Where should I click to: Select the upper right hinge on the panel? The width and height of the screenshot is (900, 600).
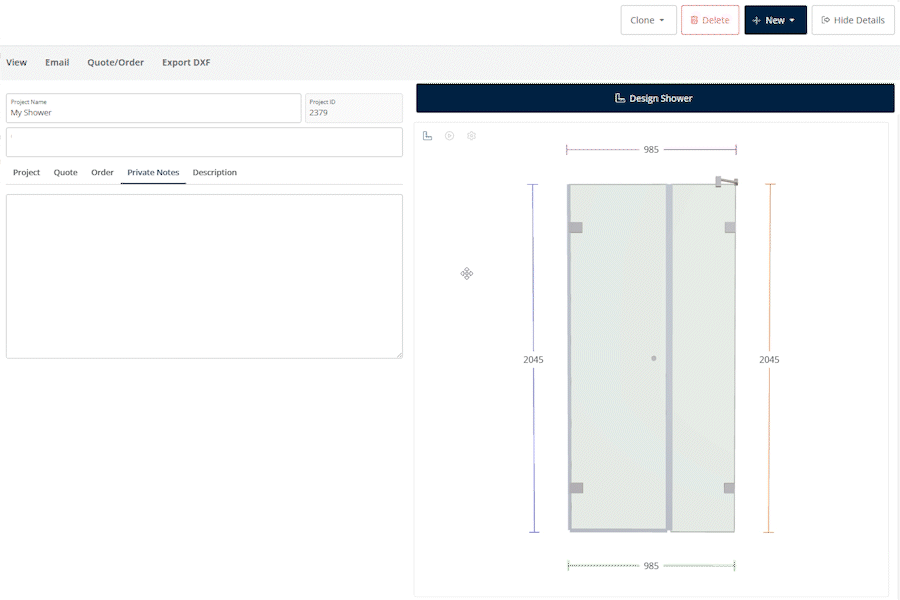(x=730, y=228)
